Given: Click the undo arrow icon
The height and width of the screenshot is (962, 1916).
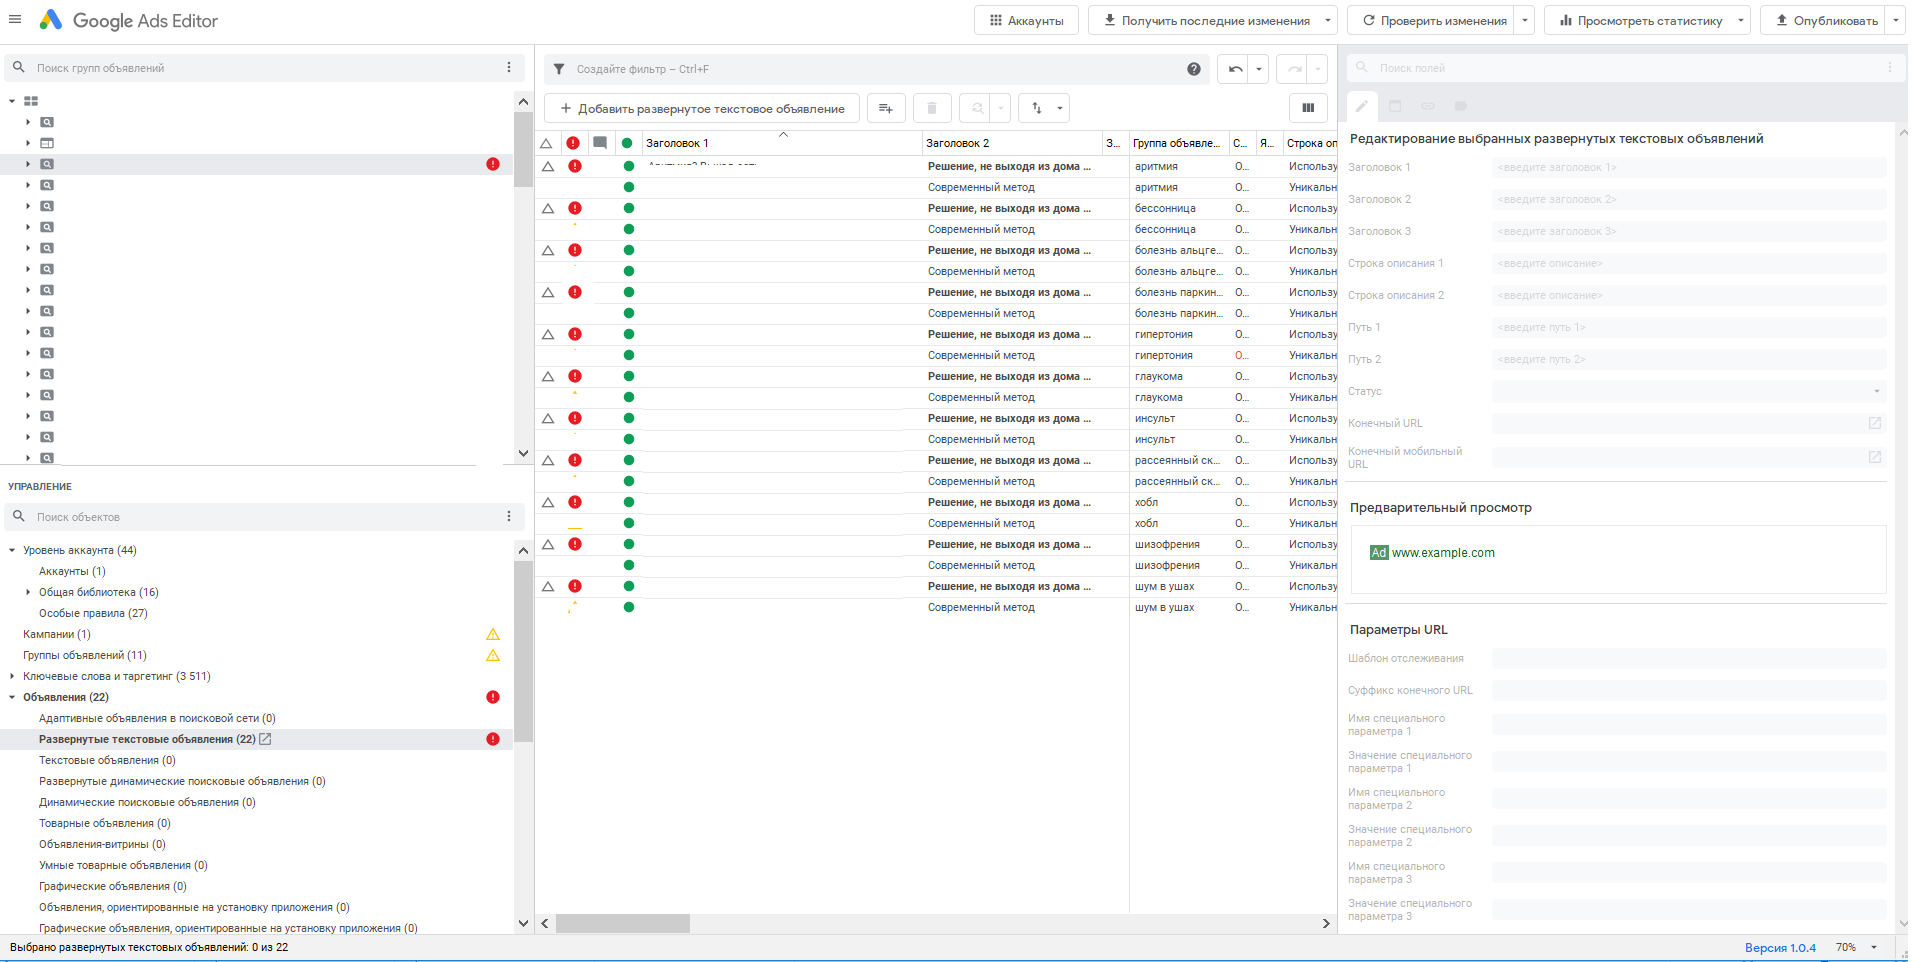Looking at the screenshot, I should (x=1235, y=69).
